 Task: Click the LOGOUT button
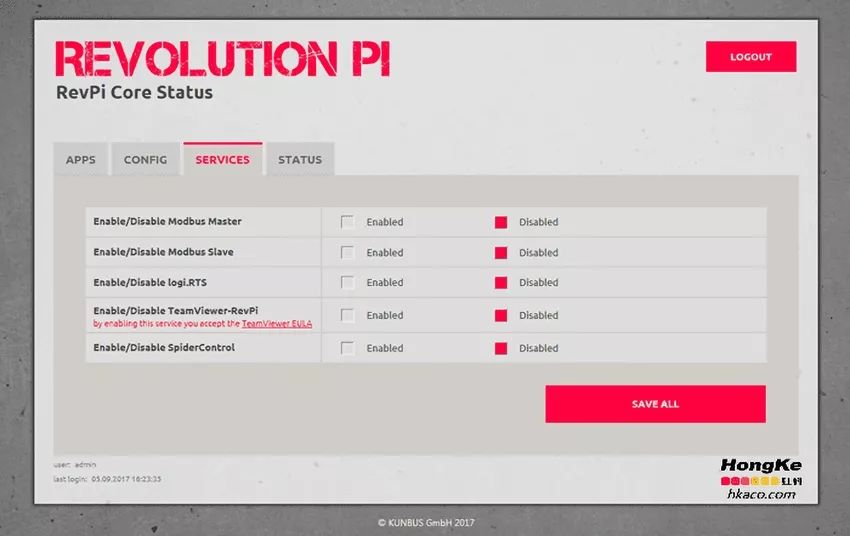coord(751,56)
